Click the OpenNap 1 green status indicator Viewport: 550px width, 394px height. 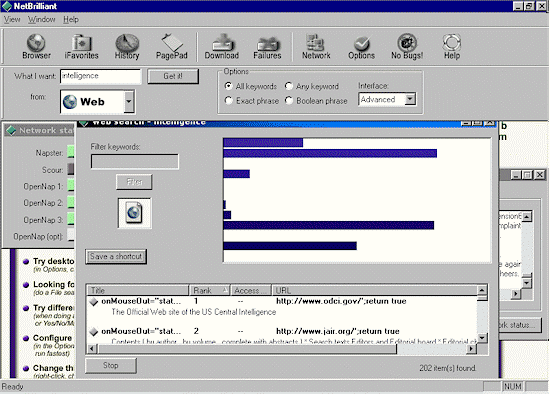click(71, 186)
